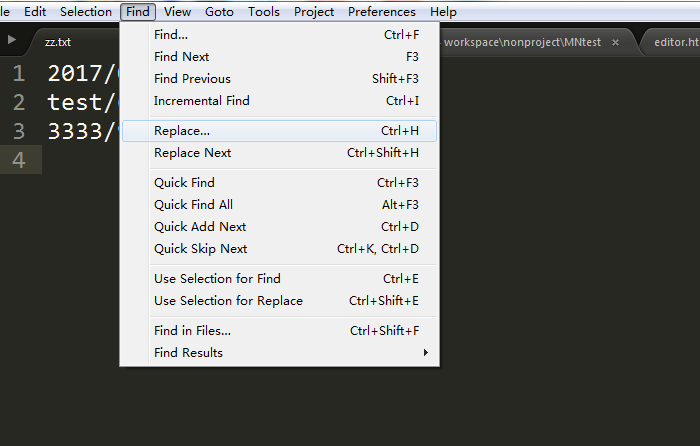700x446 pixels.
Task: Open the Edit menu
Action: (x=35, y=12)
